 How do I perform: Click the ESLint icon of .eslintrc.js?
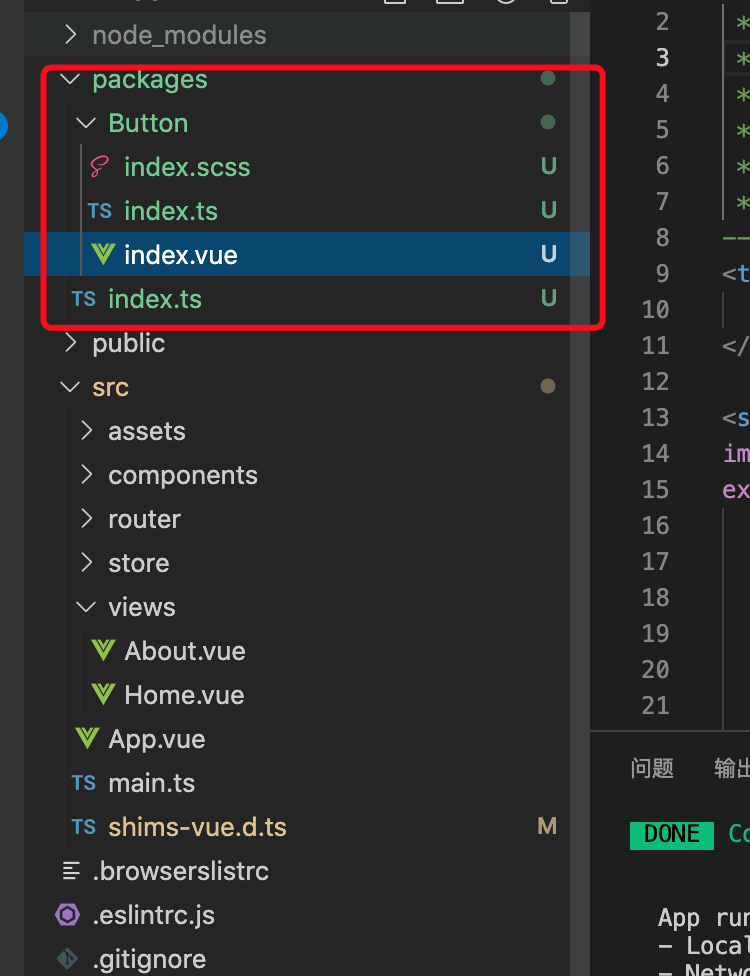68,915
